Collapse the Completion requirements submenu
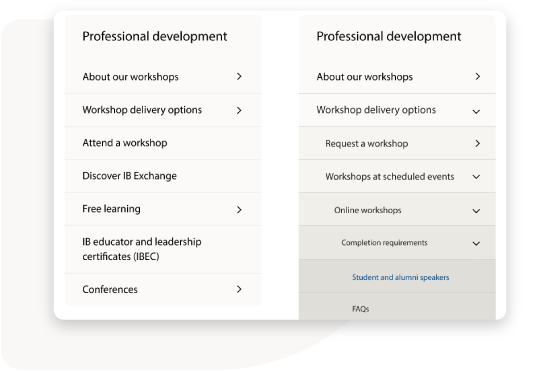 click(476, 244)
